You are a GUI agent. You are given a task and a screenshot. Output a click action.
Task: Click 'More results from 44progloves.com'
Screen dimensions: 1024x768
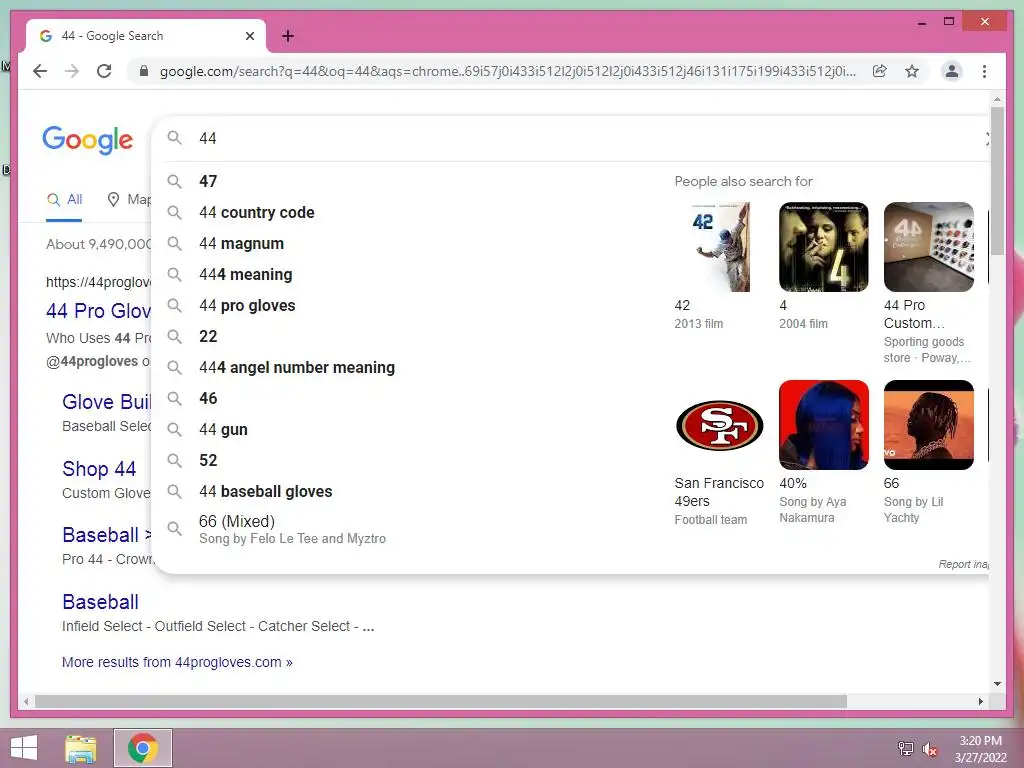click(x=177, y=662)
